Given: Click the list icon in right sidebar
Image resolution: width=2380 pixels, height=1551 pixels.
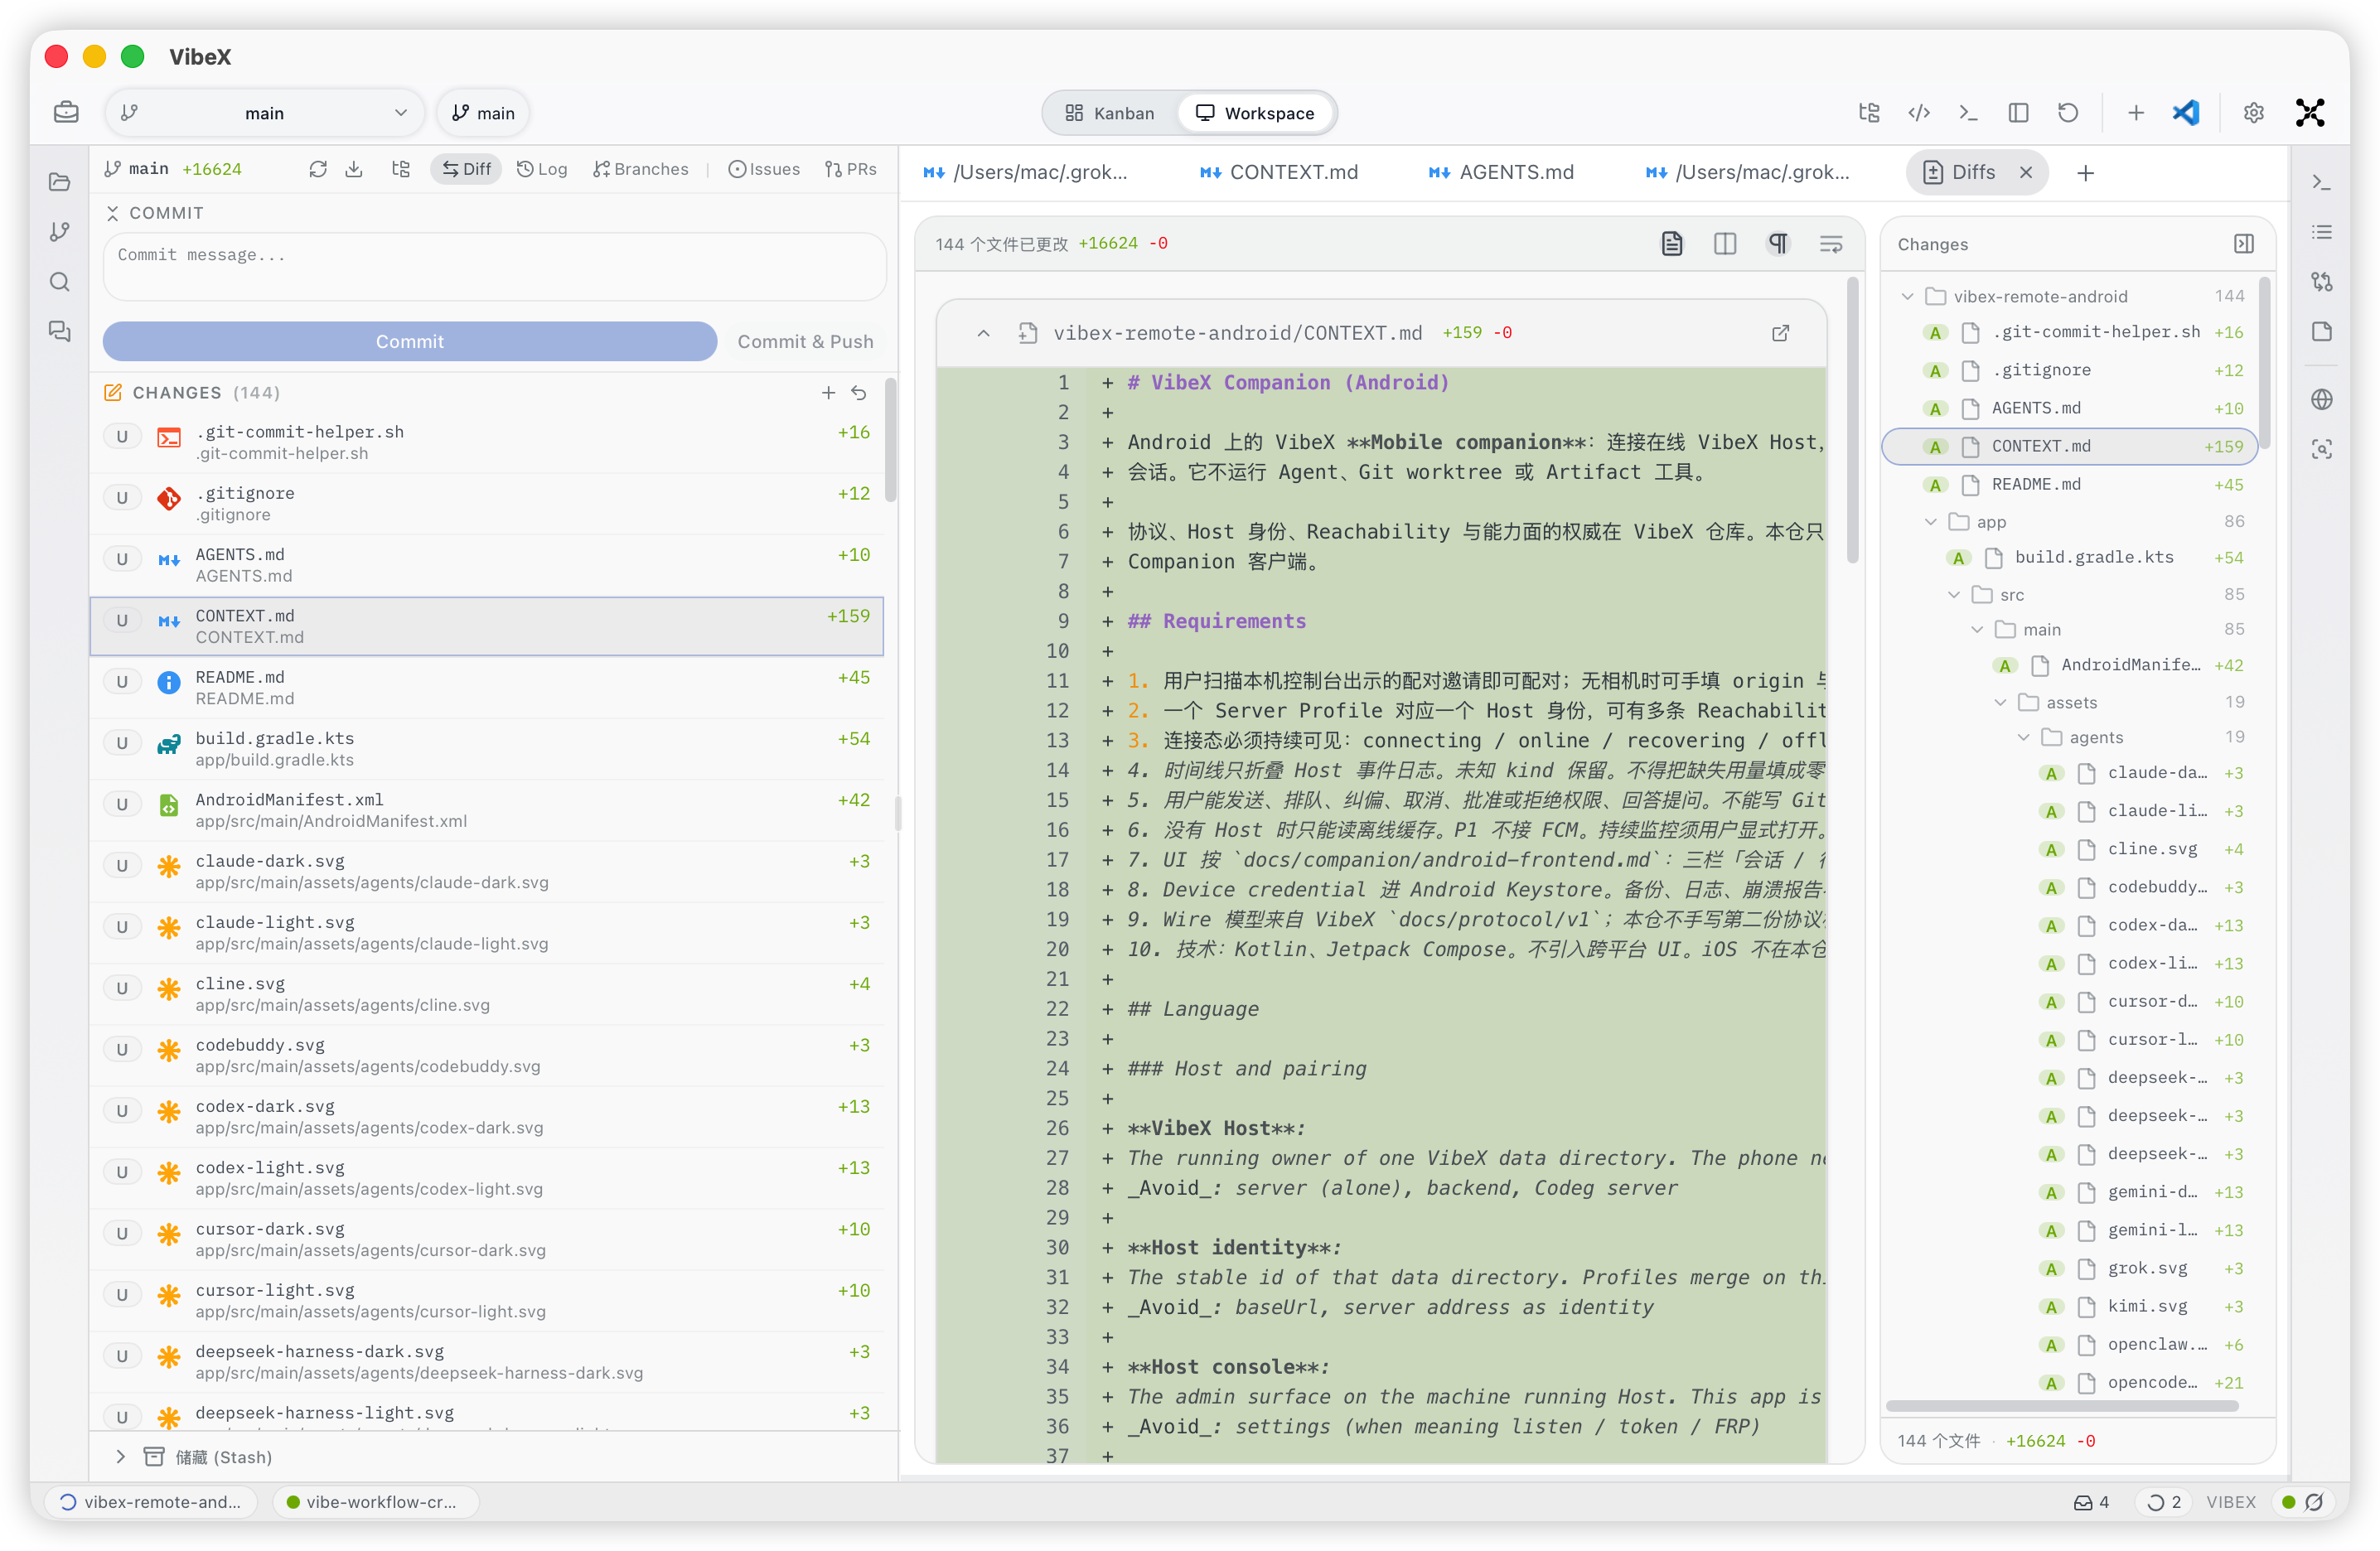Looking at the screenshot, I should [2322, 232].
